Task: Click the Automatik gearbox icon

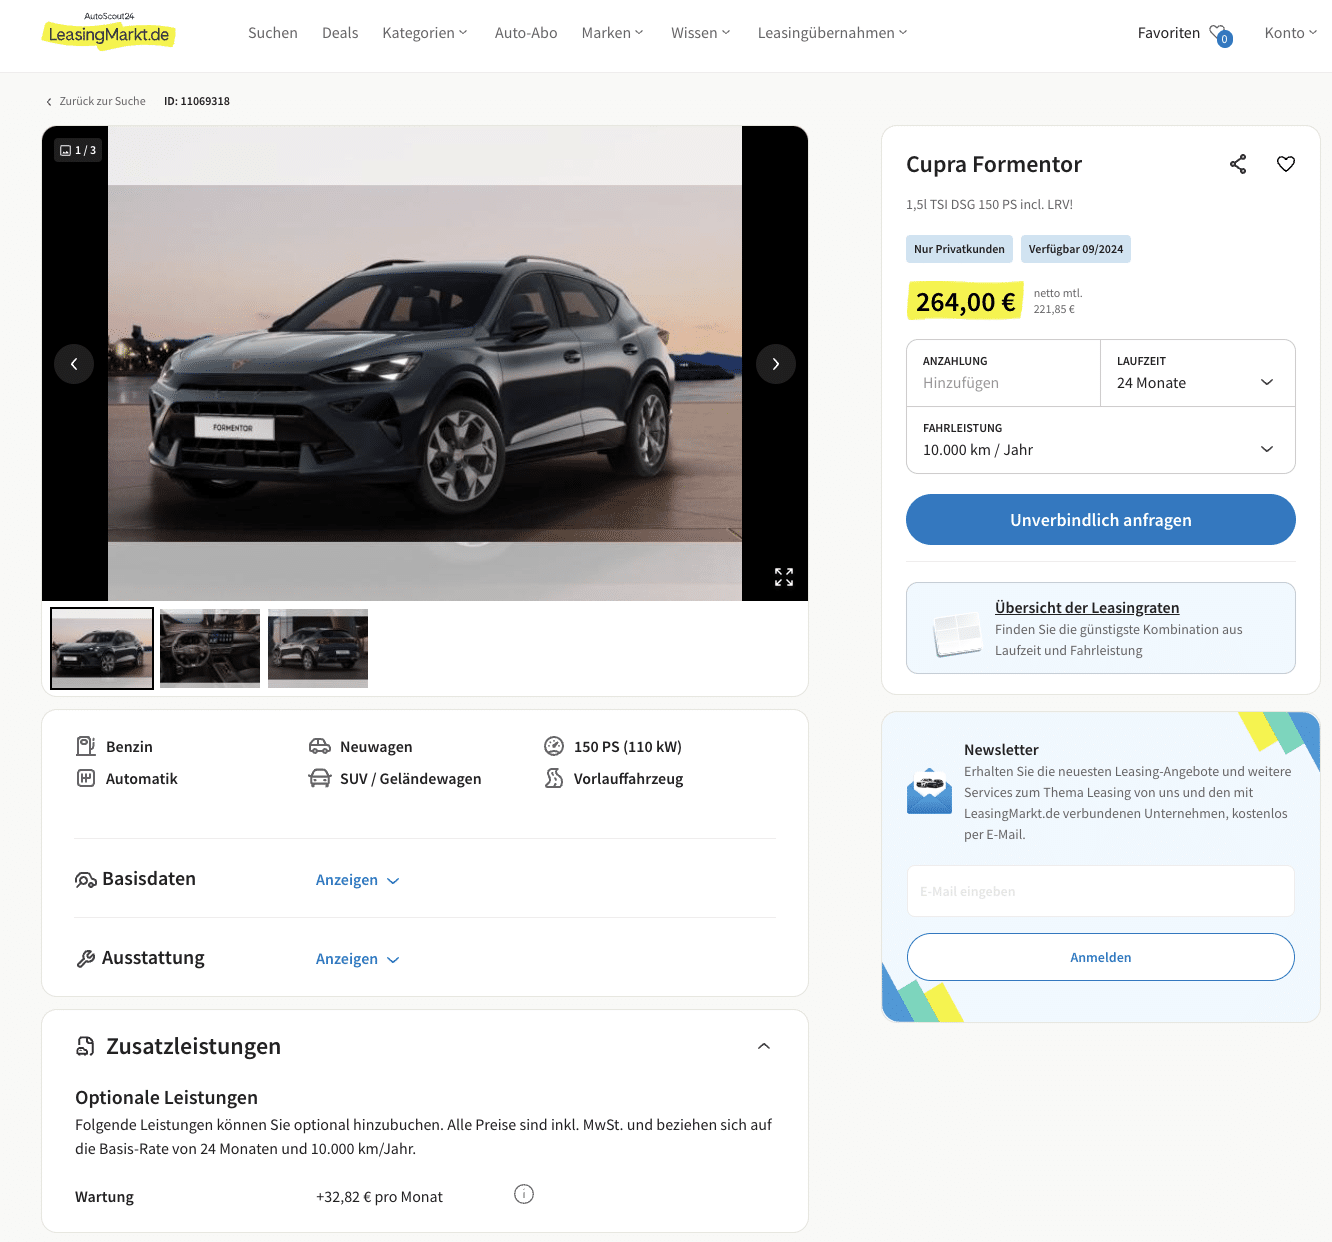Action: (86, 778)
